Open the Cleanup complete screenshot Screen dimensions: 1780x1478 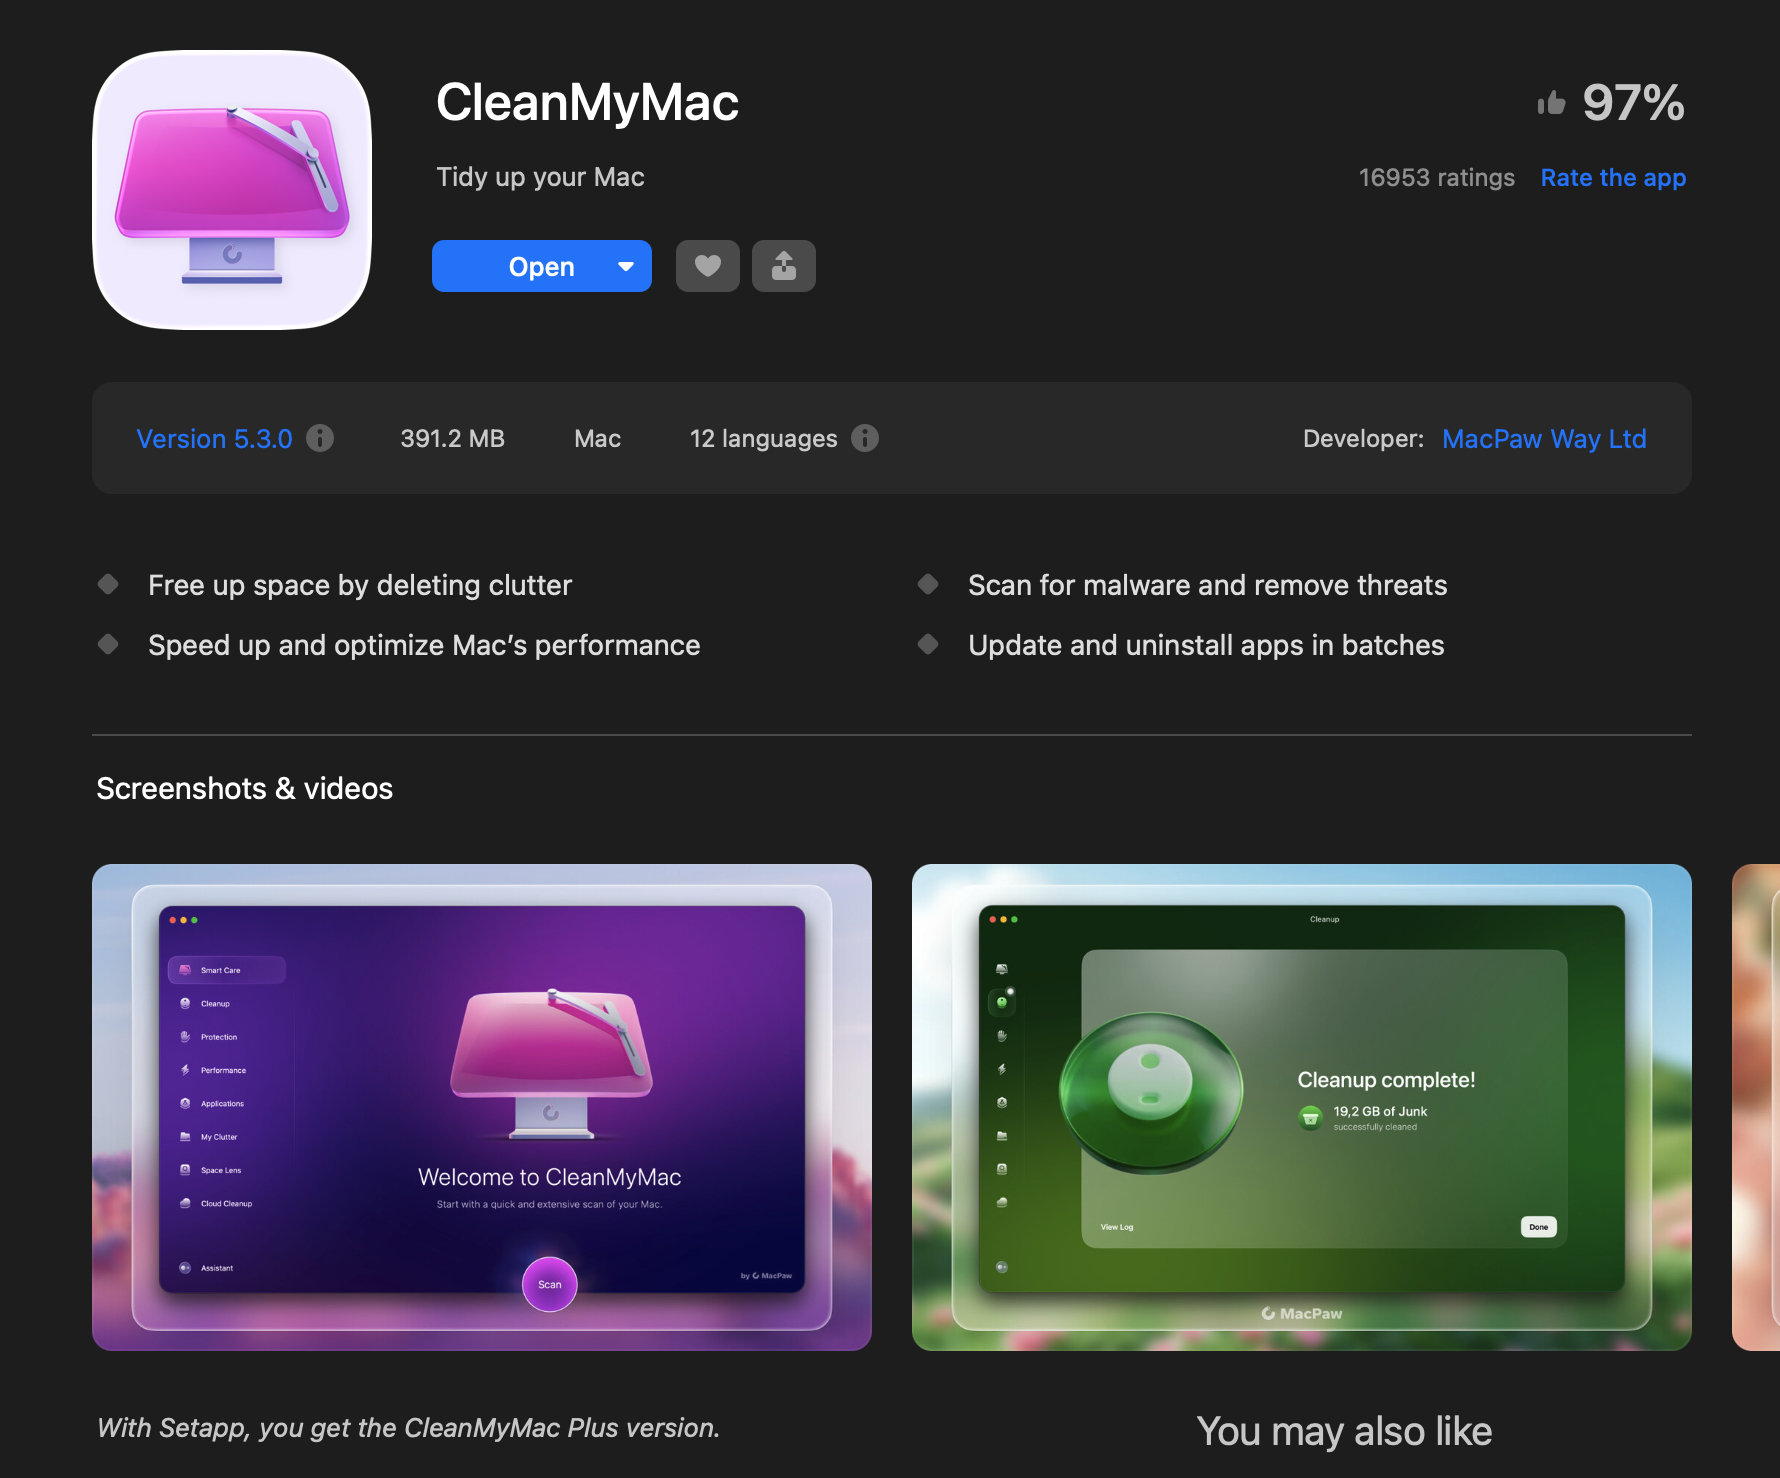[x=1302, y=1107]
